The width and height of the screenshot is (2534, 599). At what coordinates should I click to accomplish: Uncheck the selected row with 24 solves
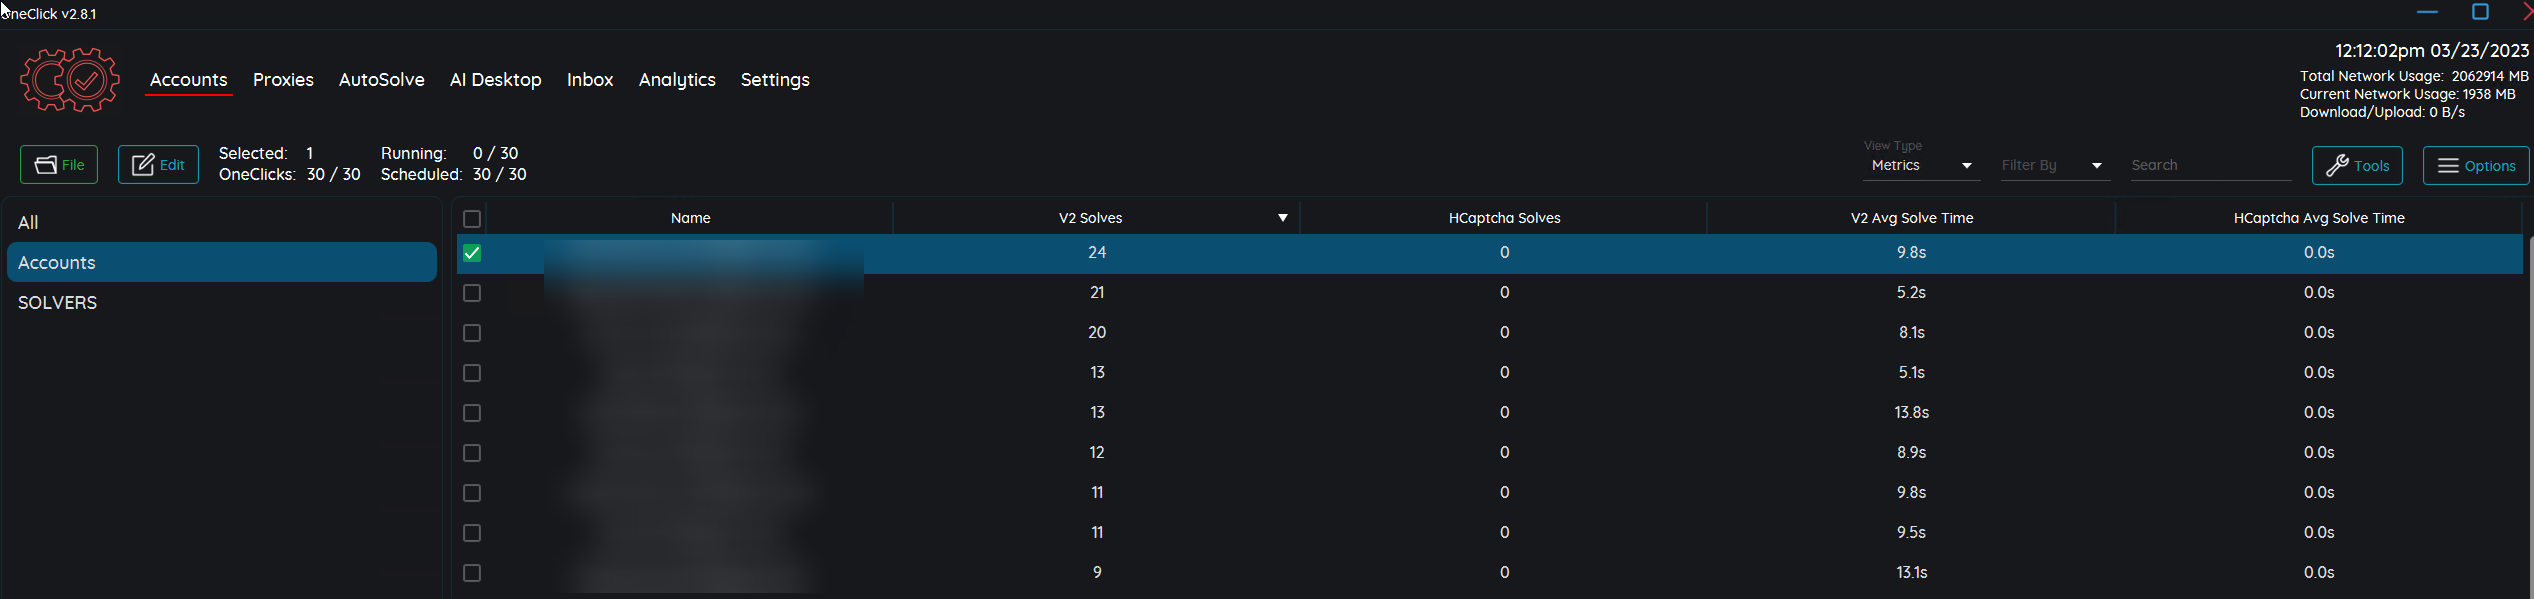472,253
